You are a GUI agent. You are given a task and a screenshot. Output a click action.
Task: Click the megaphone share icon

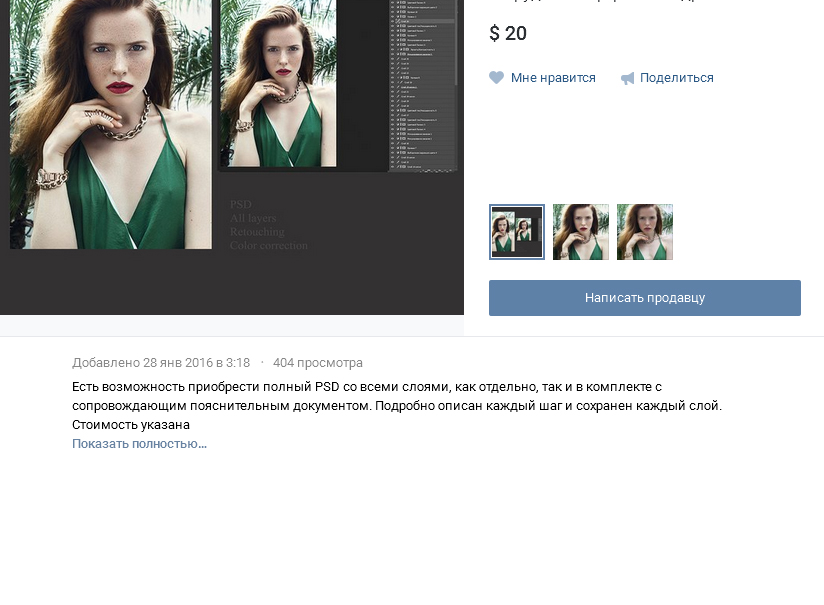627,78
